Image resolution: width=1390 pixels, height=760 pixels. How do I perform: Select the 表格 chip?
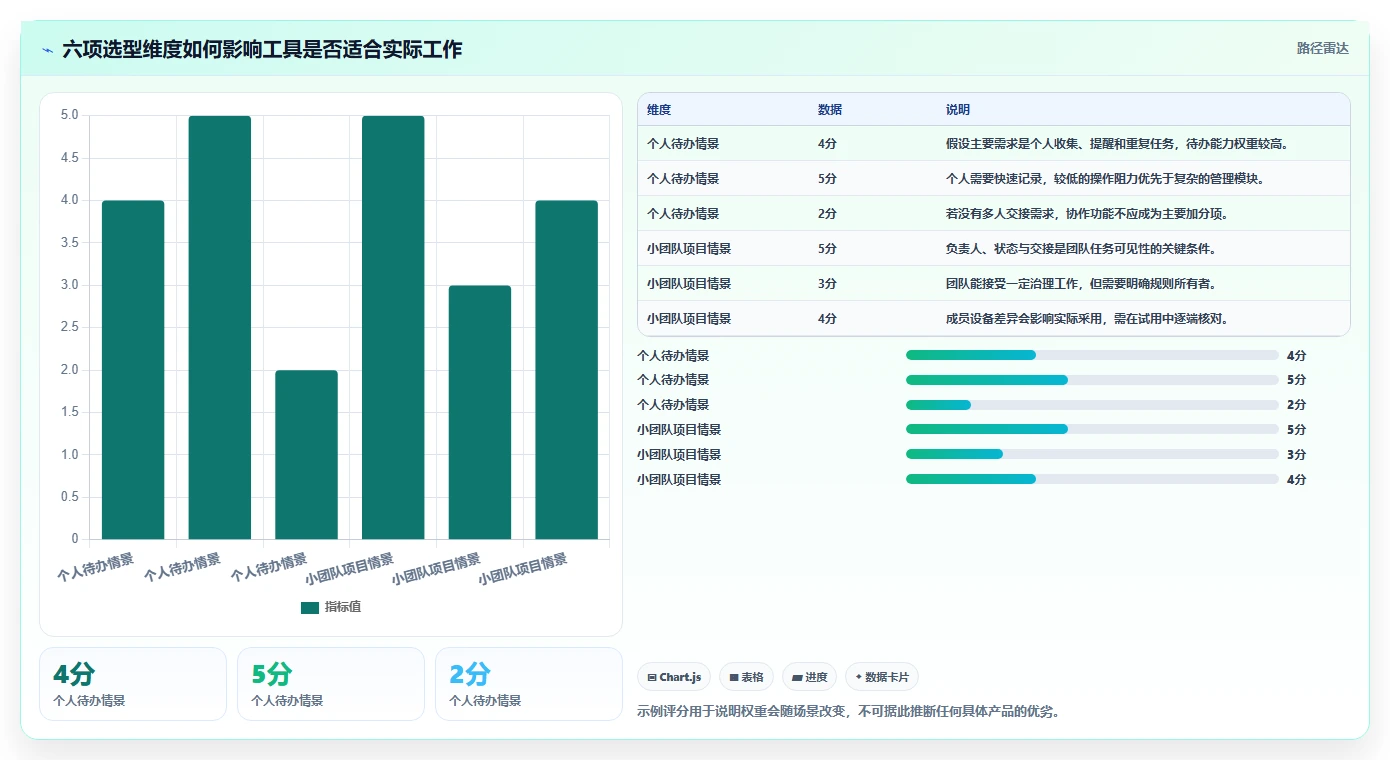tap(747, 677)
